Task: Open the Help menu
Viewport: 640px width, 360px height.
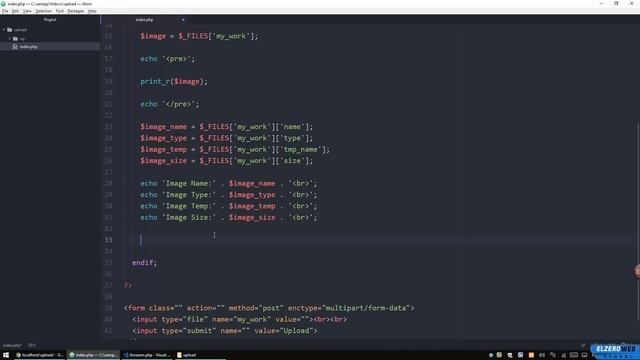Action: pyautogui.click(x=92, y=11)
